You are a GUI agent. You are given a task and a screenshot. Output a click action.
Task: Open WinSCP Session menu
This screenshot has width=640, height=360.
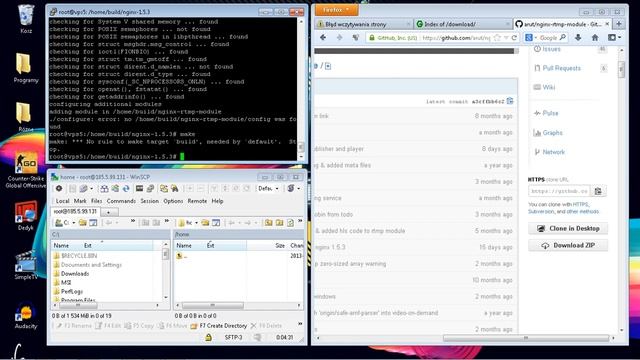149,201
